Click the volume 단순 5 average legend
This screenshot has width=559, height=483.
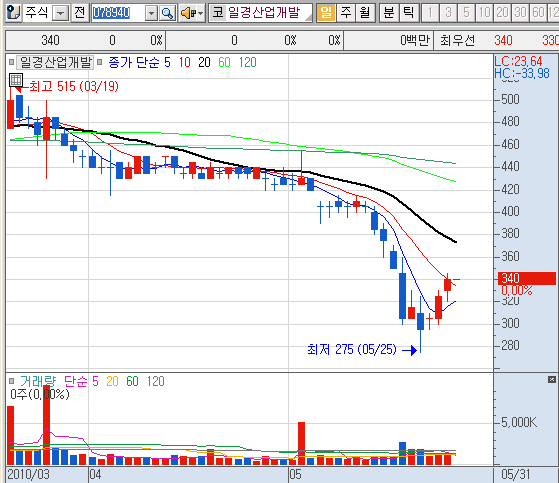81,381
